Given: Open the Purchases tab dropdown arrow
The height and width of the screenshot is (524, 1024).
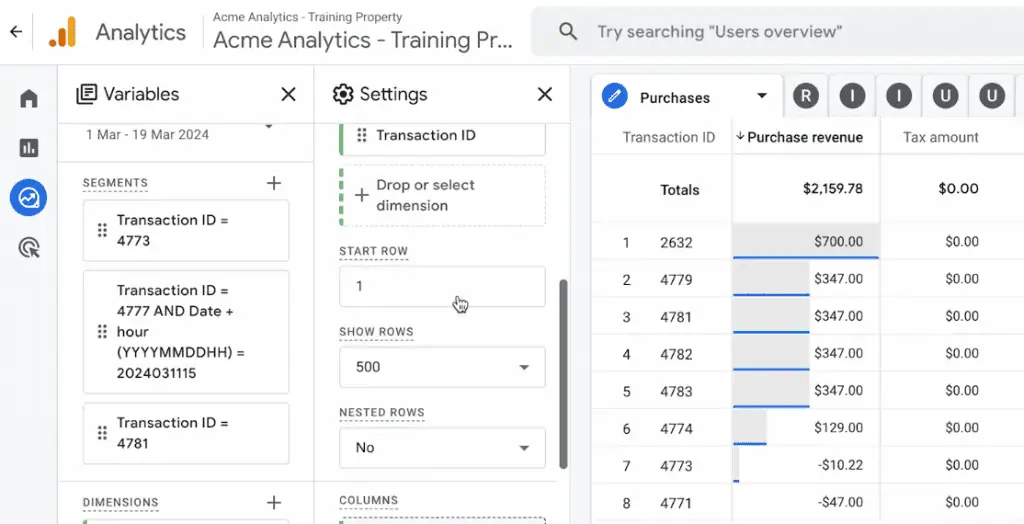Looking at the screenshot, I should click(762, 97).
